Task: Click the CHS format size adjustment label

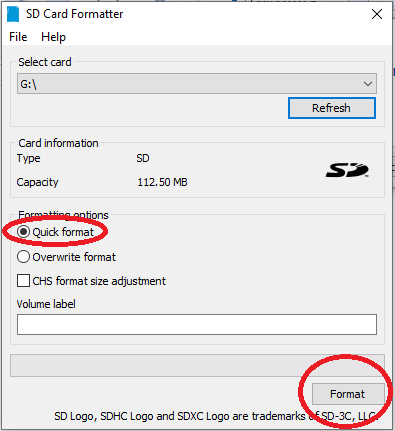Action: (x=99, y=281)
